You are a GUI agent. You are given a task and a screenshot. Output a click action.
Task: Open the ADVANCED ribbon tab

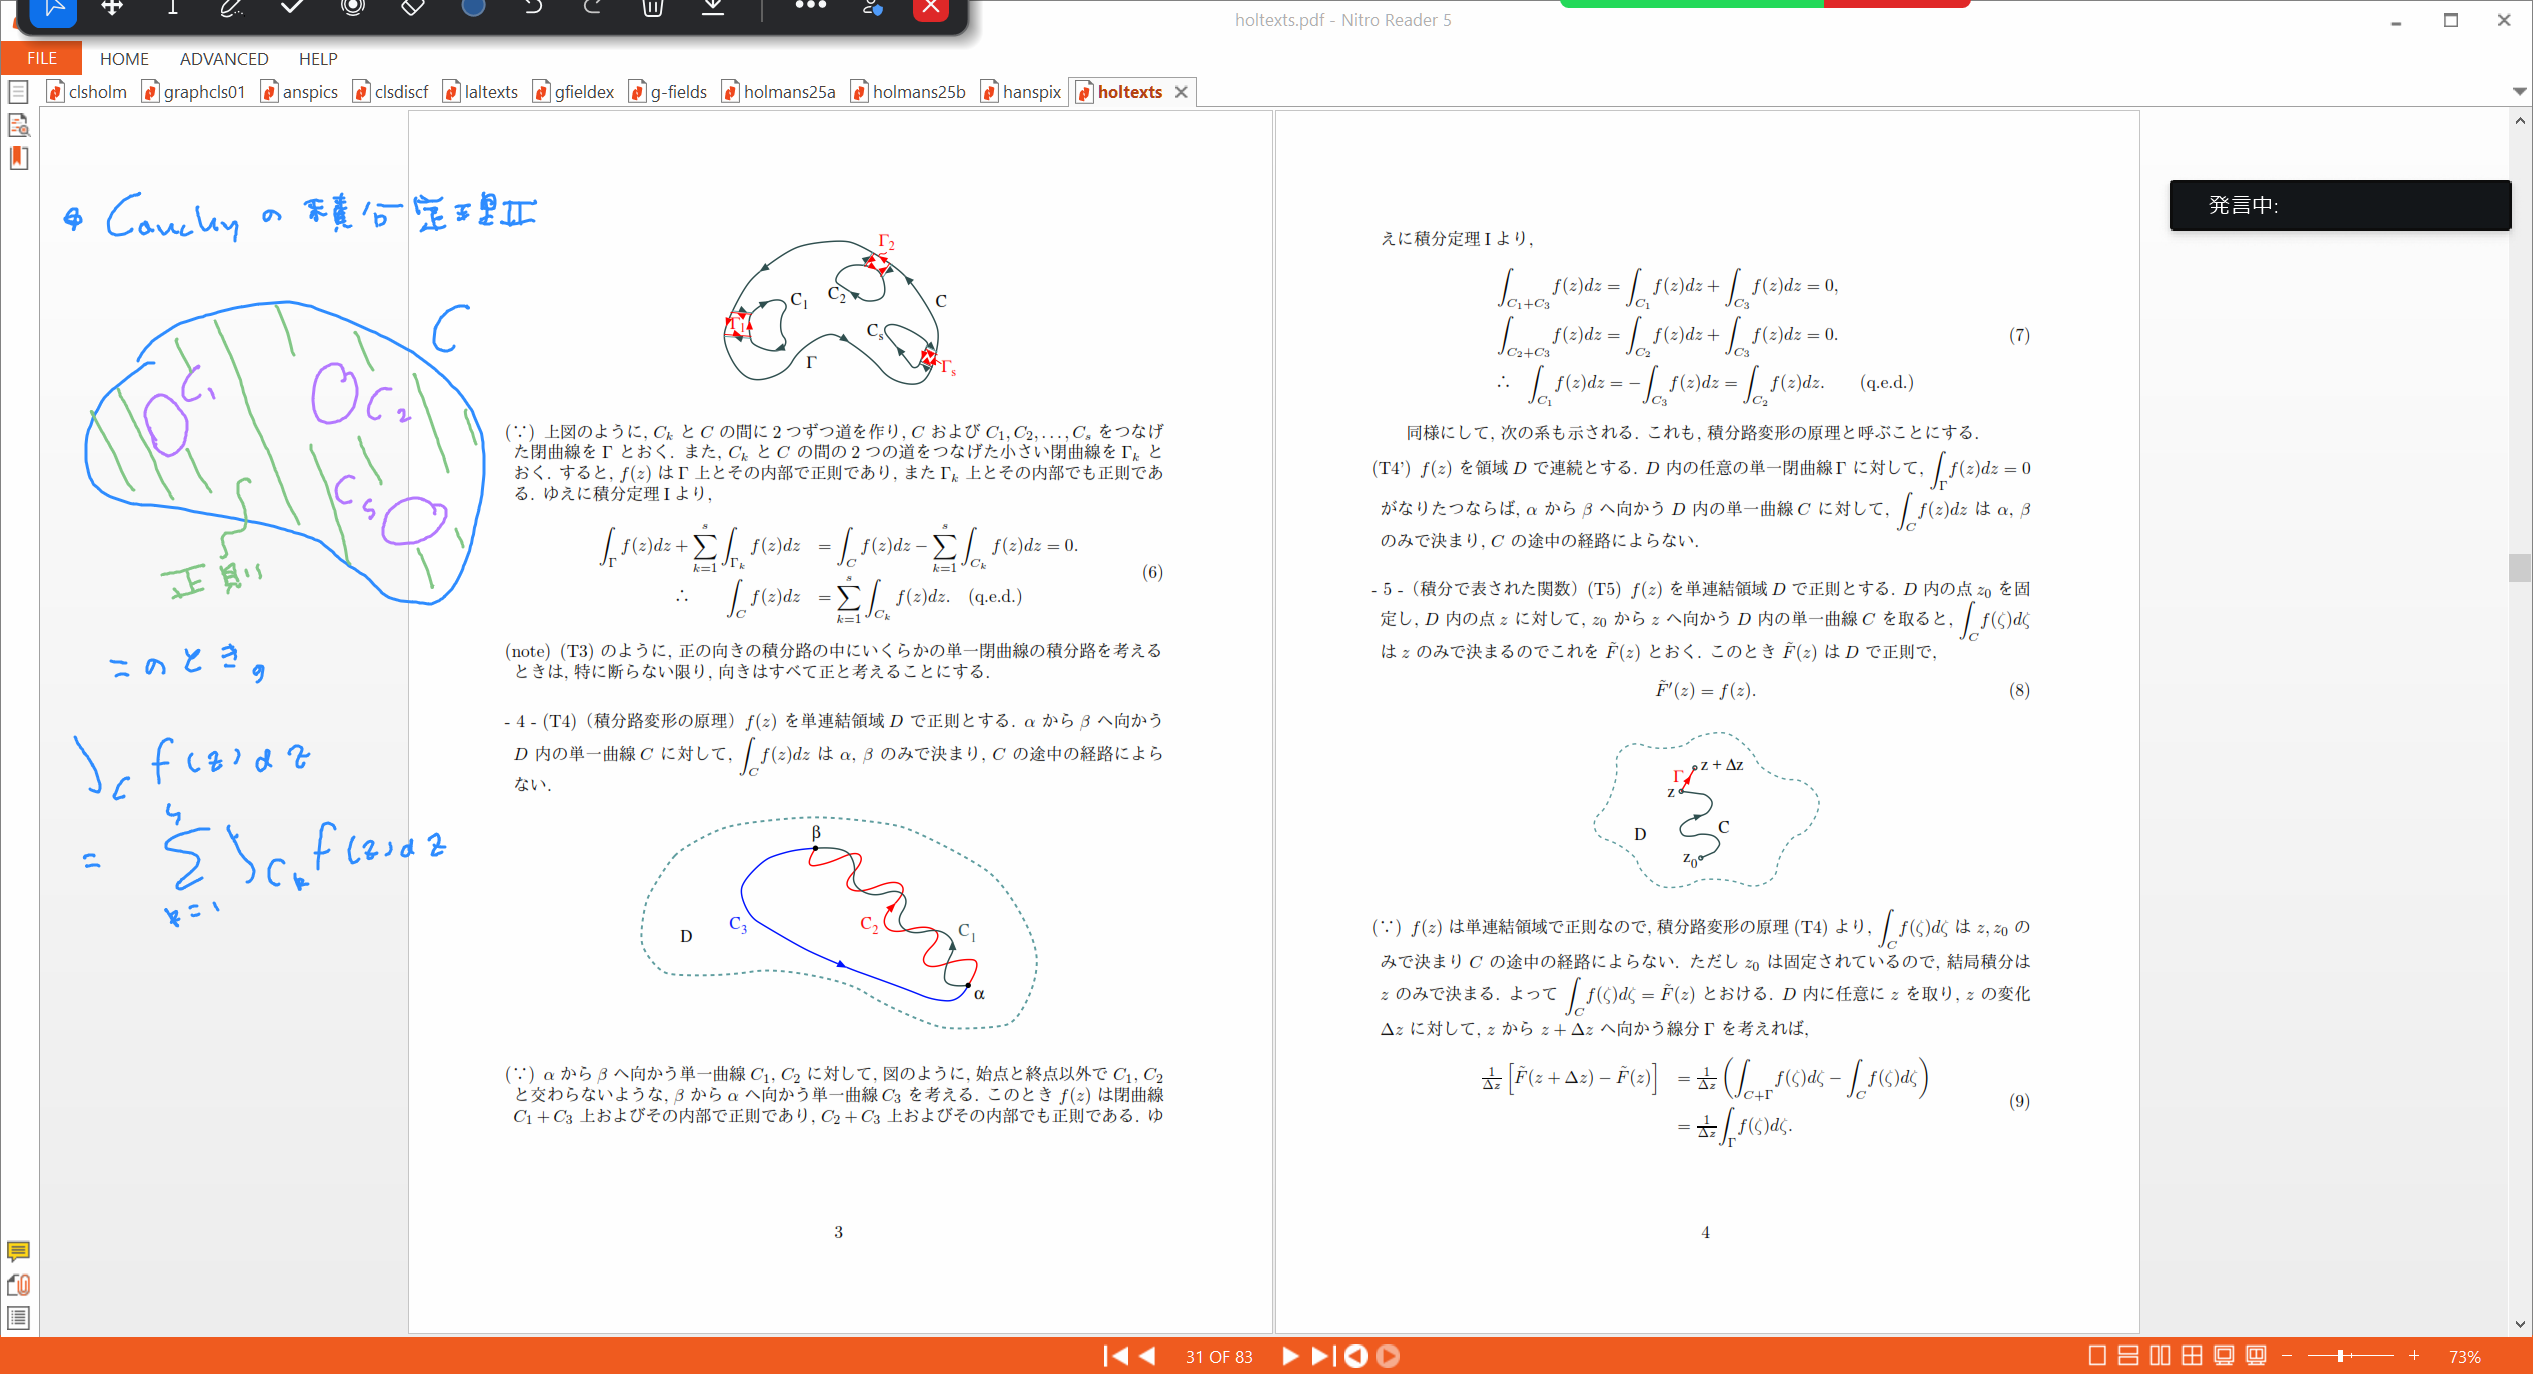tap(224, 59)
